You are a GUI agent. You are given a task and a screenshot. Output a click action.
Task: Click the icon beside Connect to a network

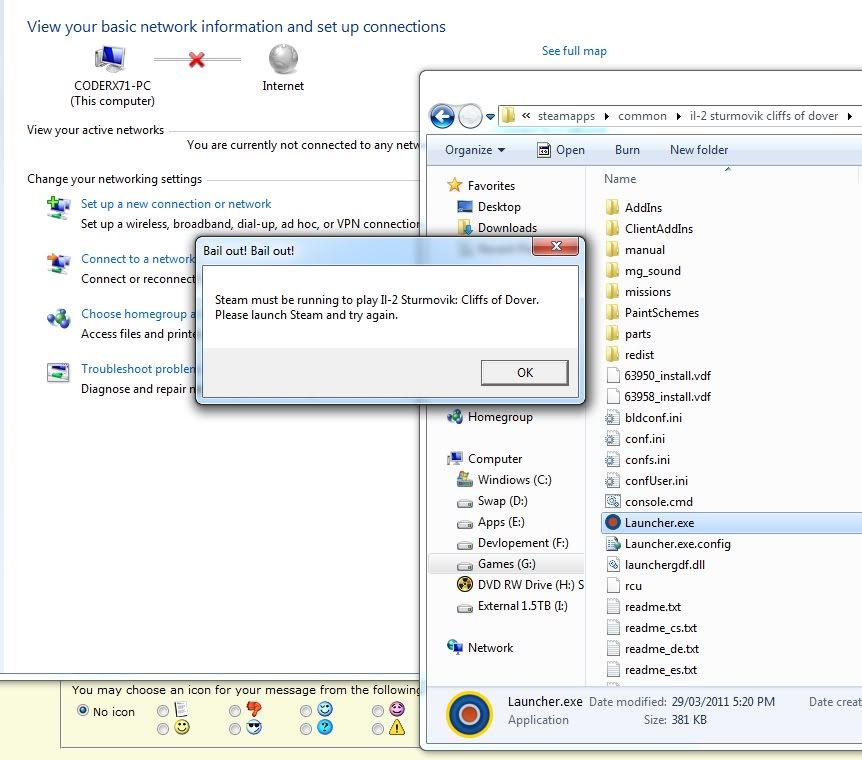(58, 263)
